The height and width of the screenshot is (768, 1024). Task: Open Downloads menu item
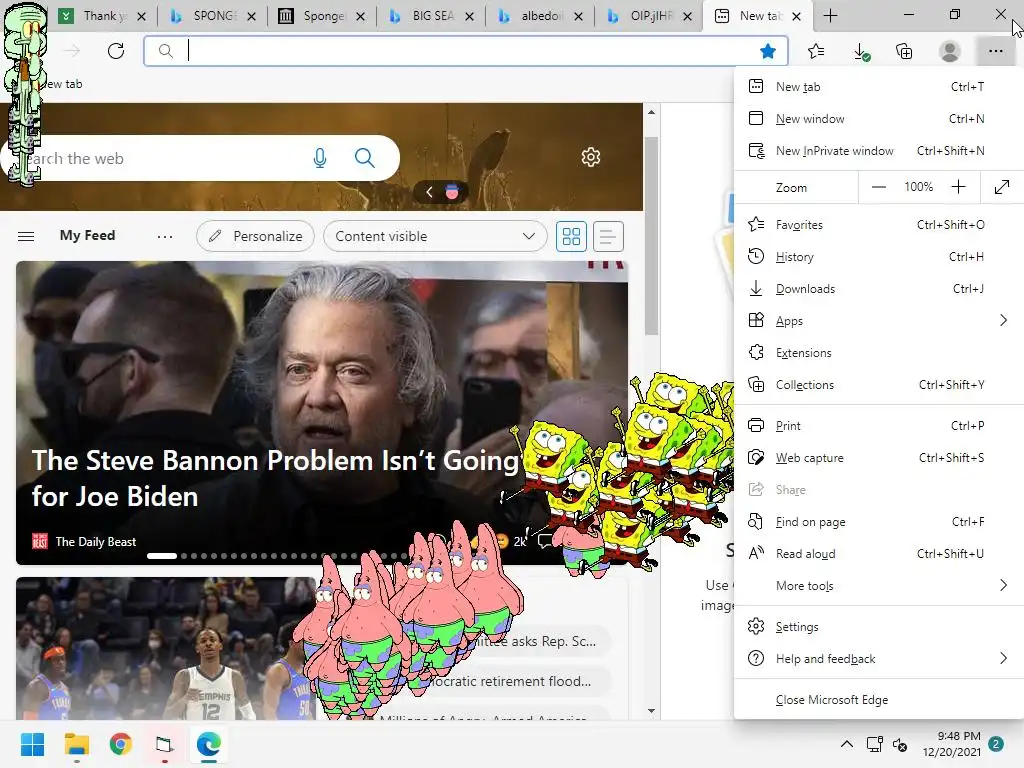(878, 289)
